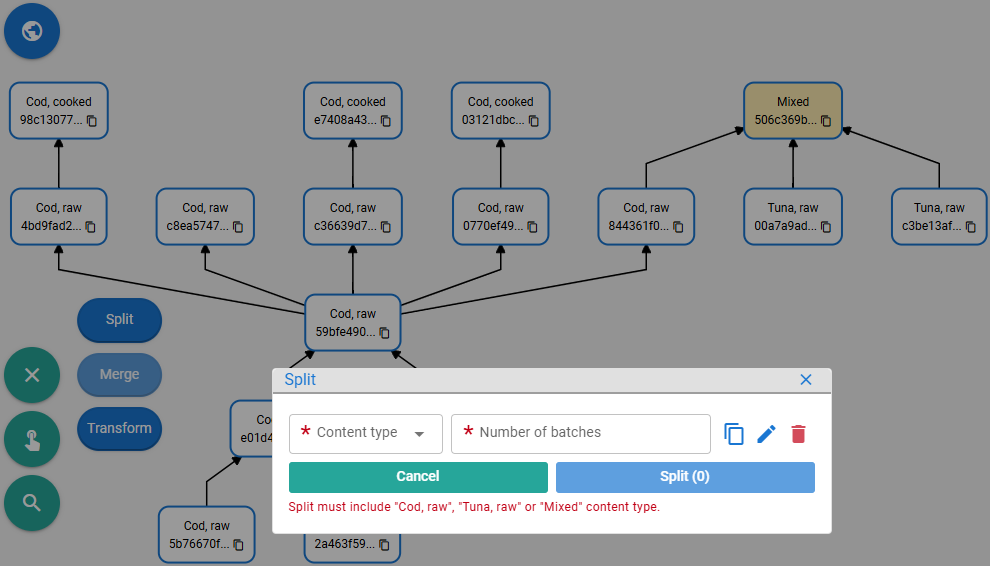
Task: Select the Tuna, raw c3be13af node
Action: tap(939, 217)
